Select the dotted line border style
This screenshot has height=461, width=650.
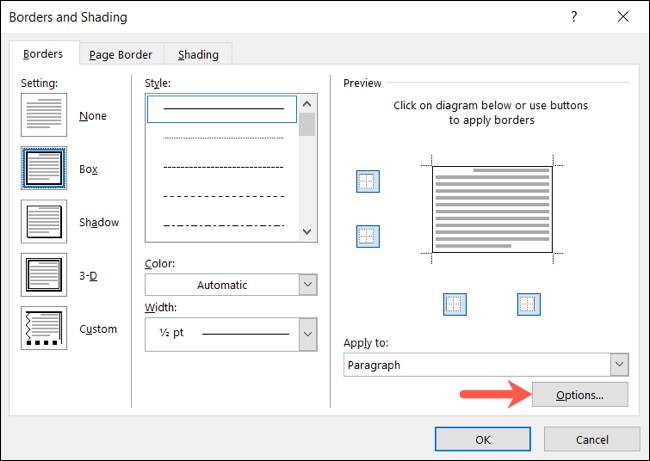pos(223,138)
